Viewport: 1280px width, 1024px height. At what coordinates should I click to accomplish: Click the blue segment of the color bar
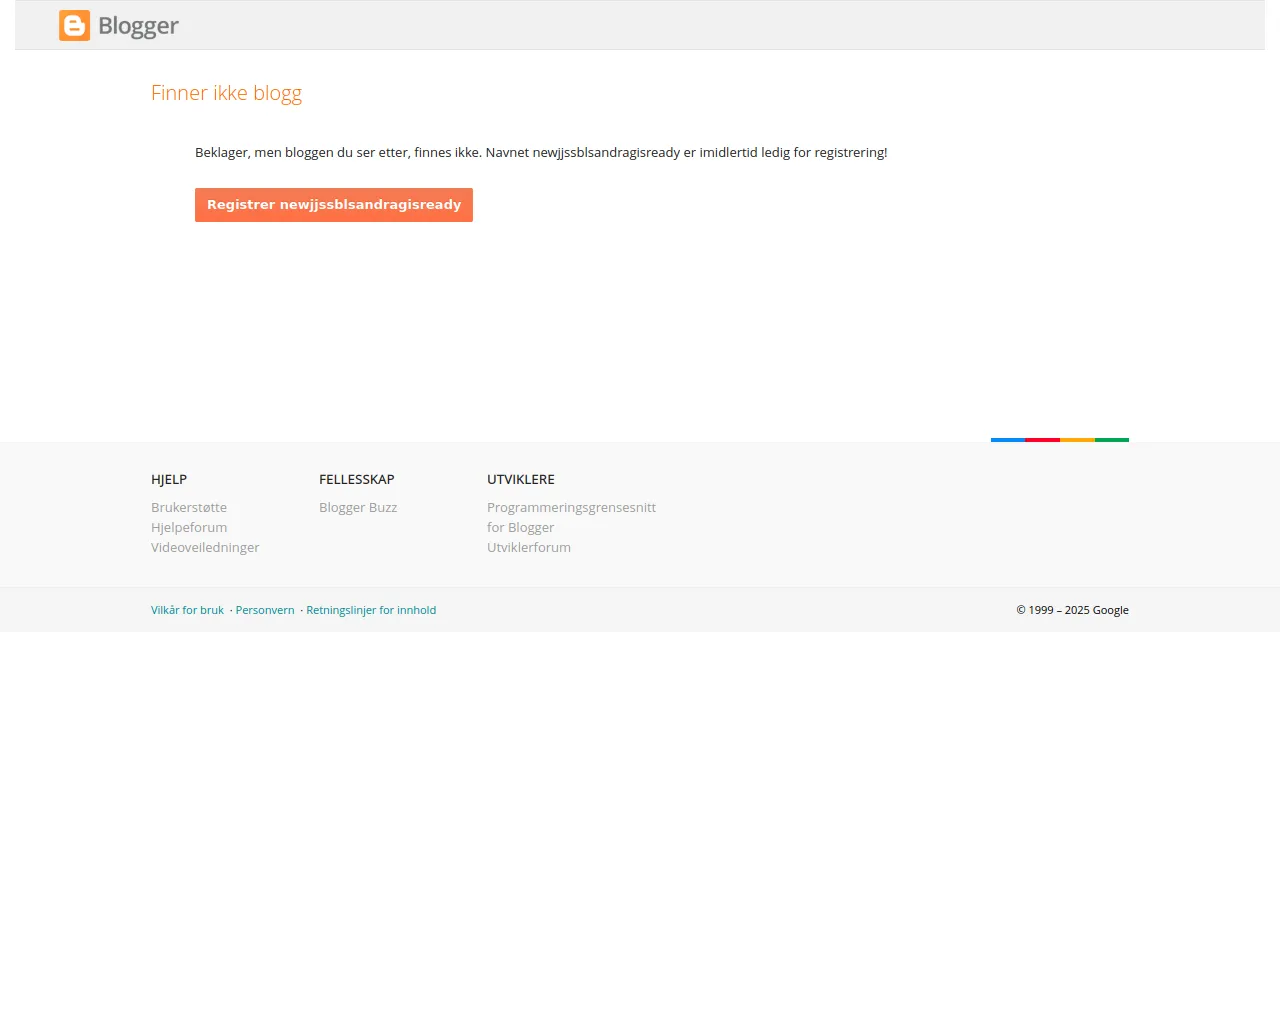[x=1008, y=440]
